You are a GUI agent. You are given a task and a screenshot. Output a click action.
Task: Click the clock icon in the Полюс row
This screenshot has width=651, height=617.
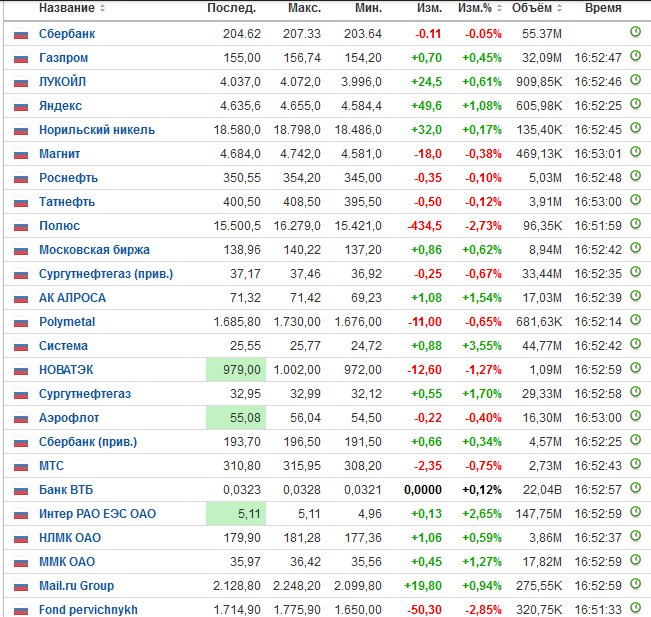[x=635, y=223]
